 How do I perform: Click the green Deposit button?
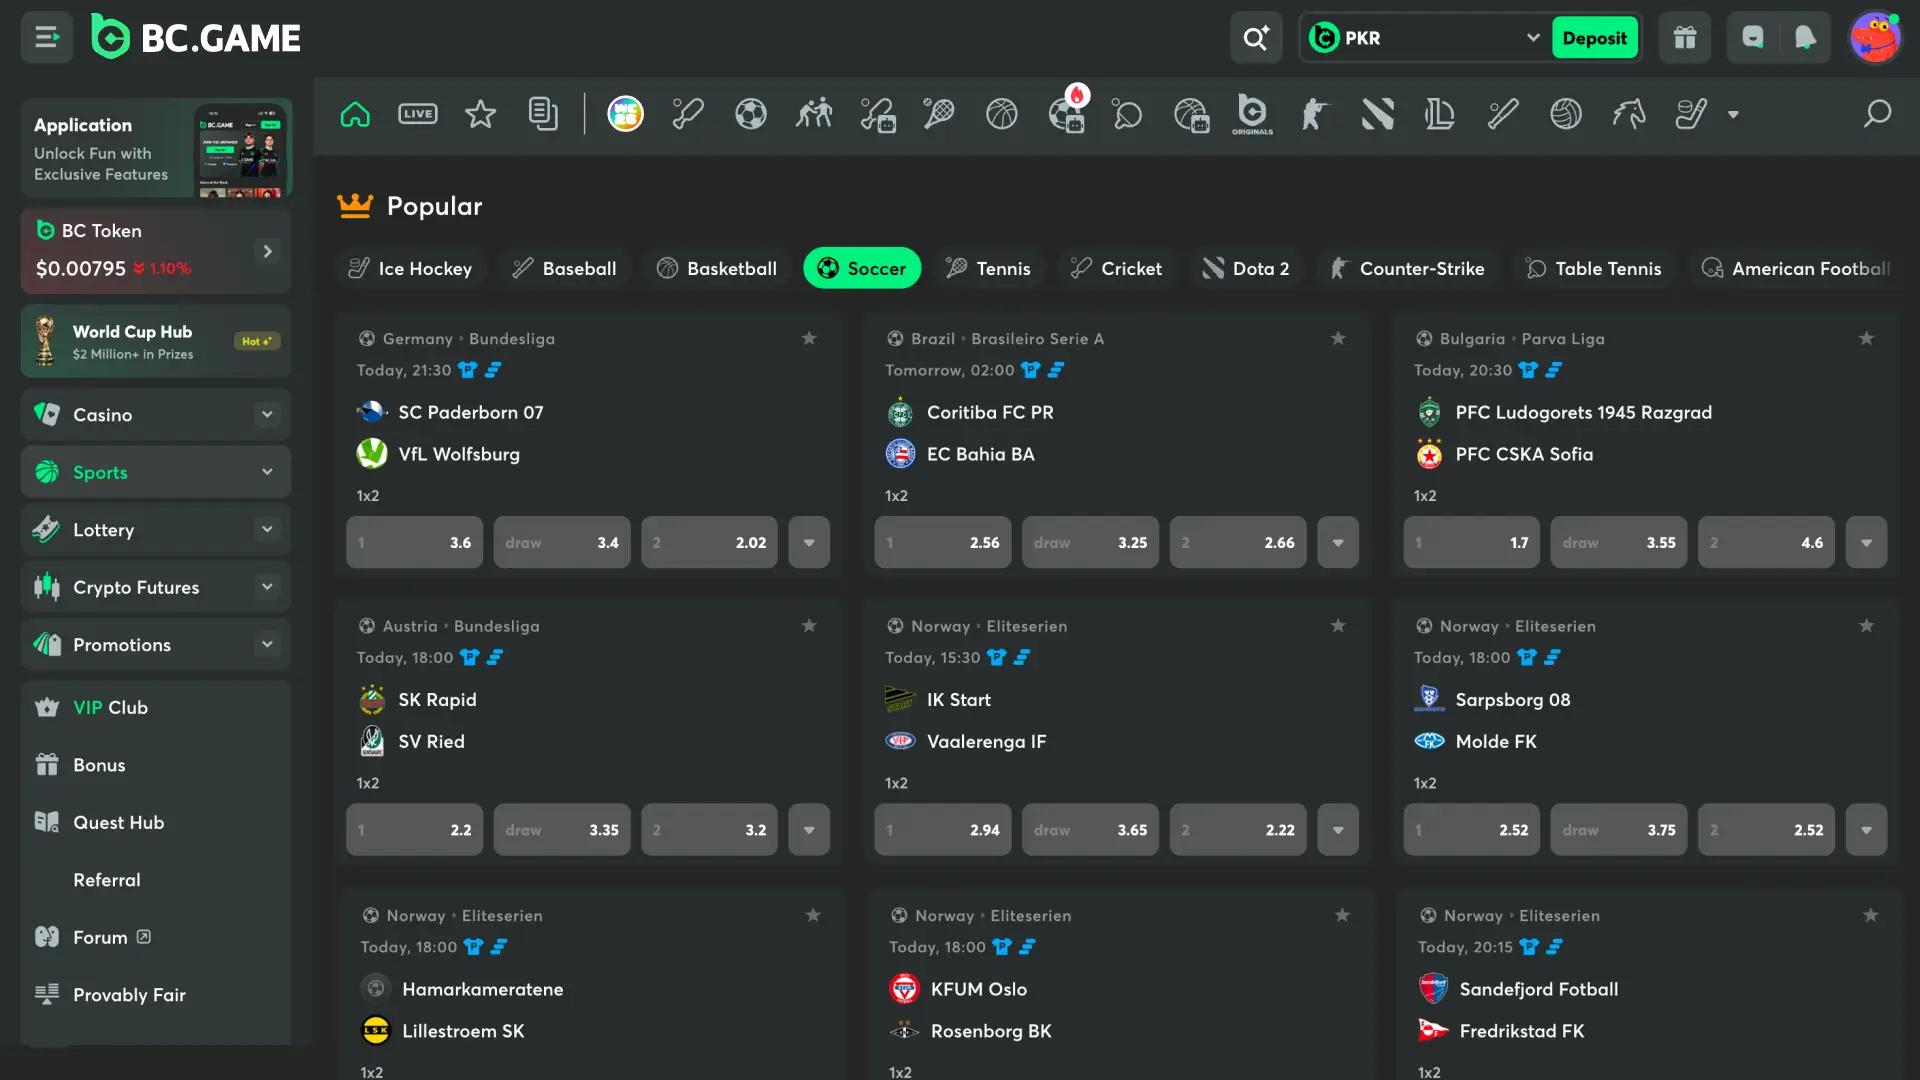click(x=1594, y=38)
